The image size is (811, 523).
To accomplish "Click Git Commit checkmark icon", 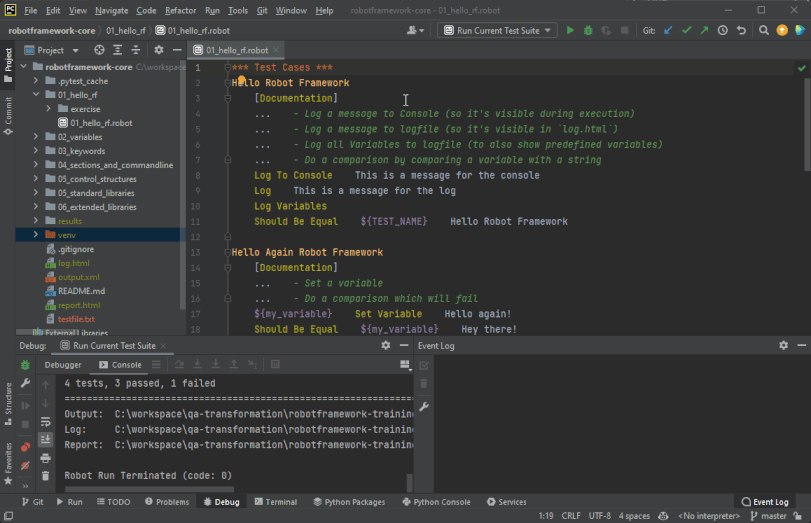I will click(686, 30).
